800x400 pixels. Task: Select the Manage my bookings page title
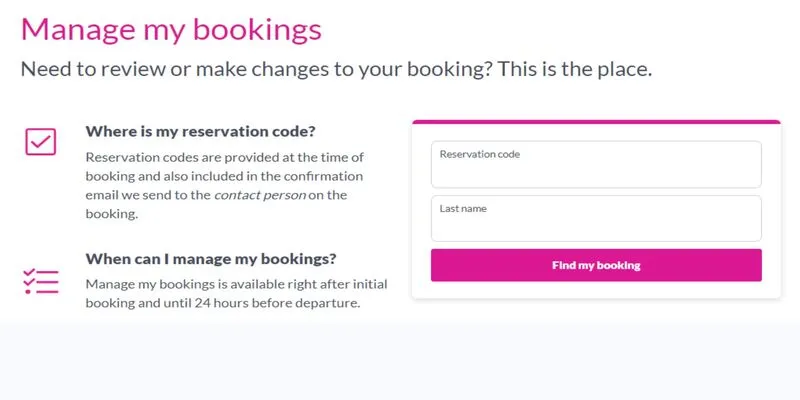pos(171,30)
